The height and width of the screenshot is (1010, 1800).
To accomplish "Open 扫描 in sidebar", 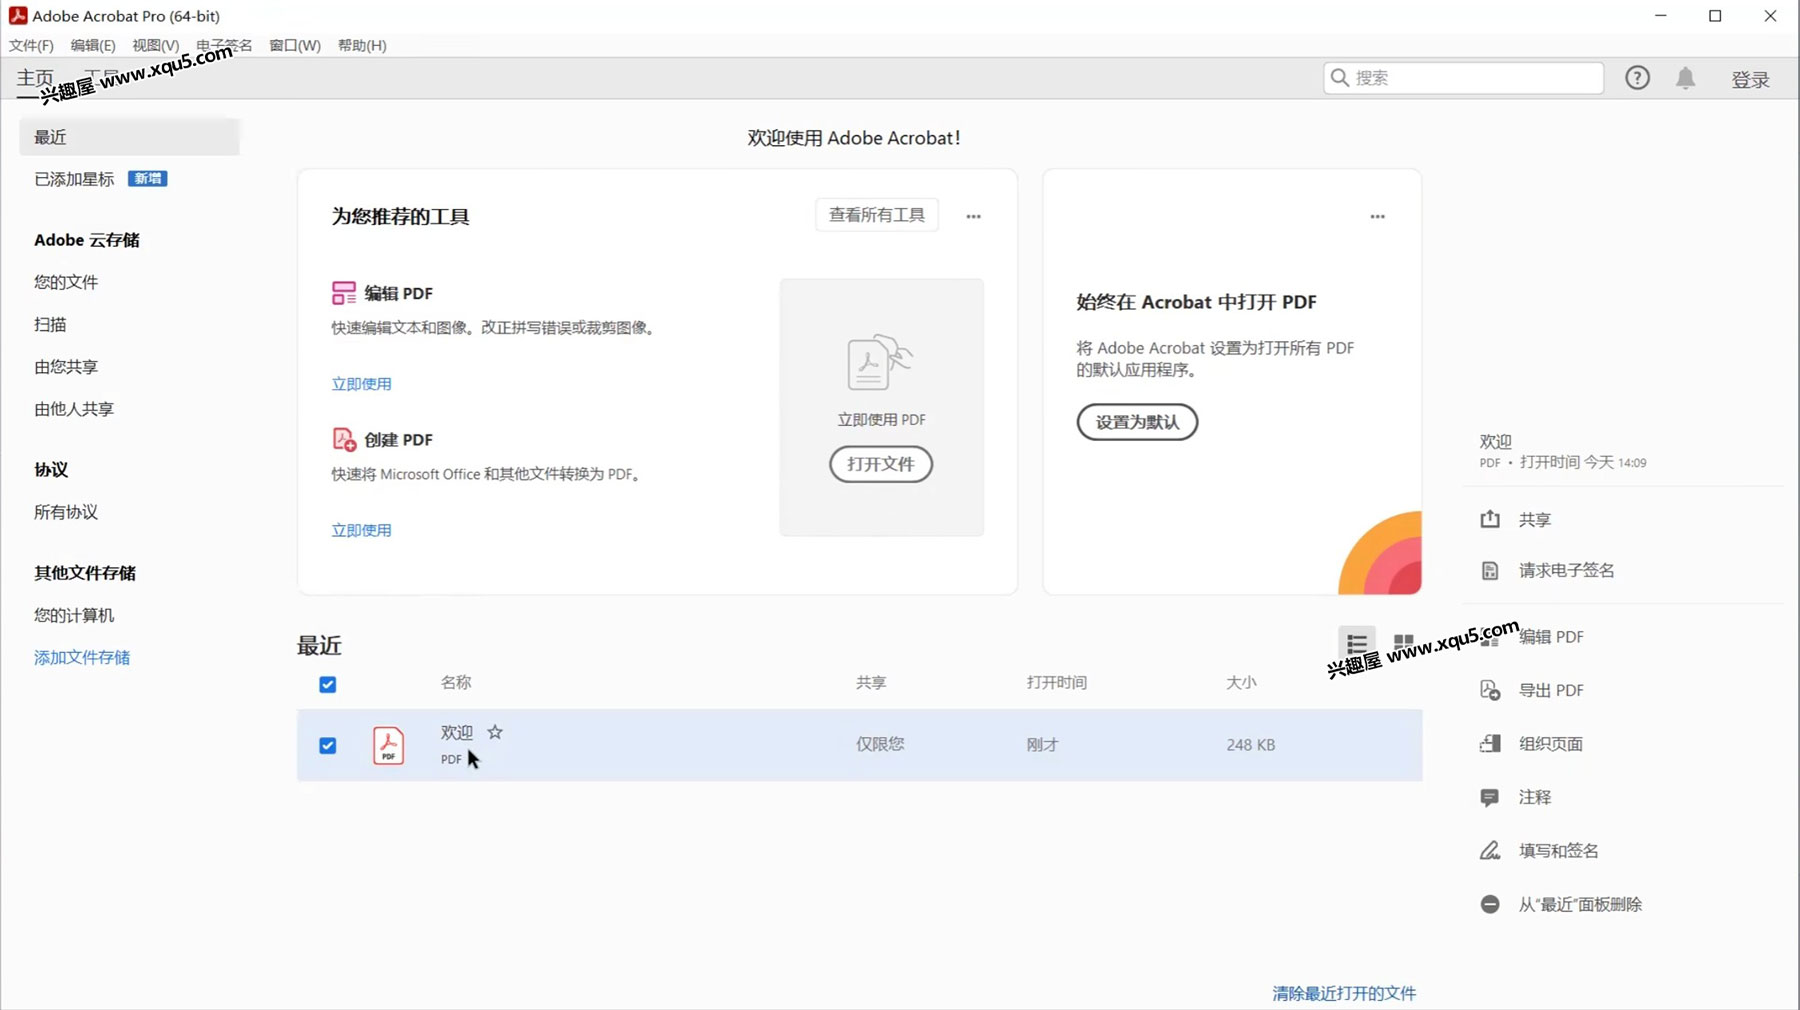I will click(50, 324).
